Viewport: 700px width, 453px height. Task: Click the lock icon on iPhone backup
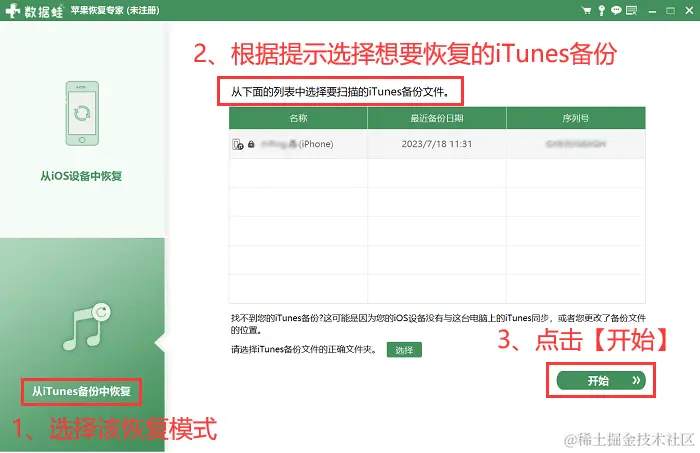point(251,144)
